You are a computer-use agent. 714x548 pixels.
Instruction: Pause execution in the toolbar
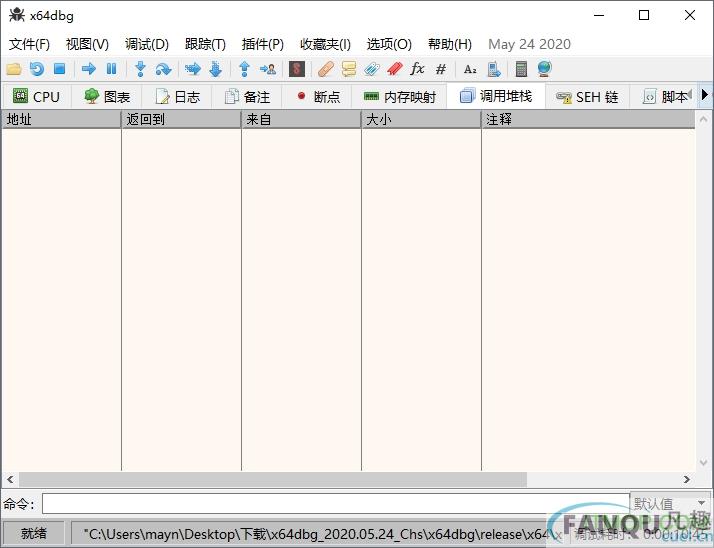point(112,69)
